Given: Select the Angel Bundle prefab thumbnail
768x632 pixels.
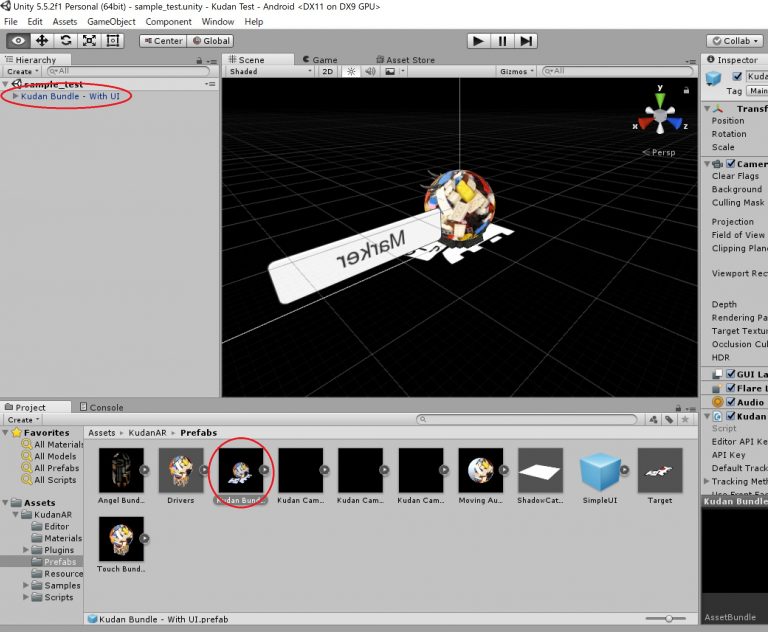Looking at the screenshot, I should tap(121, 470).
